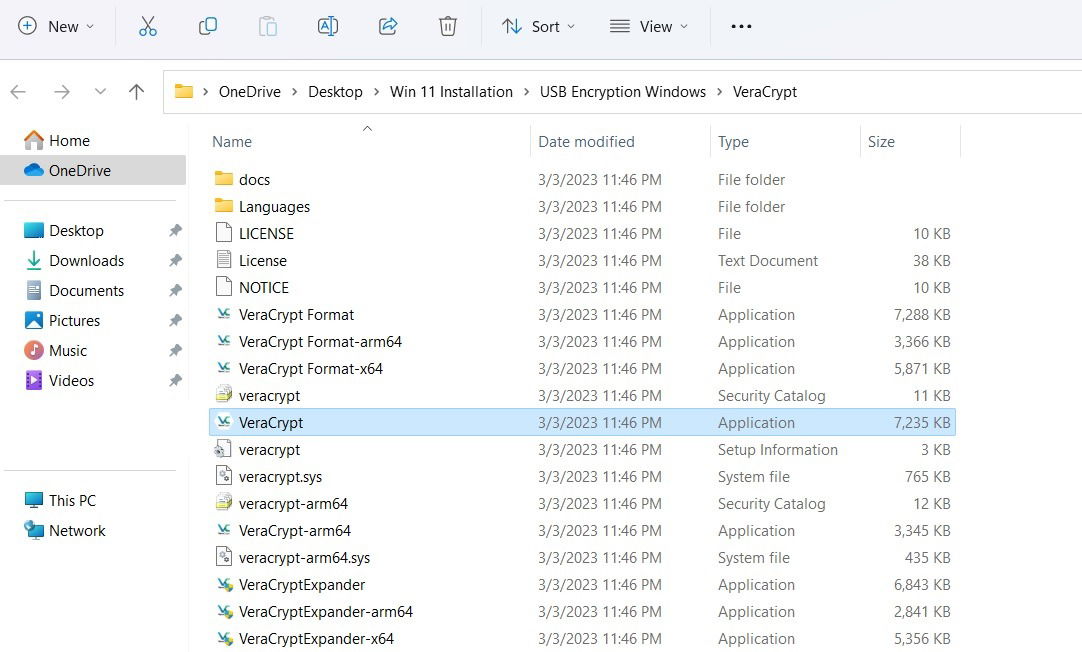
Task: Share the selected file
Action: point(388,26)
